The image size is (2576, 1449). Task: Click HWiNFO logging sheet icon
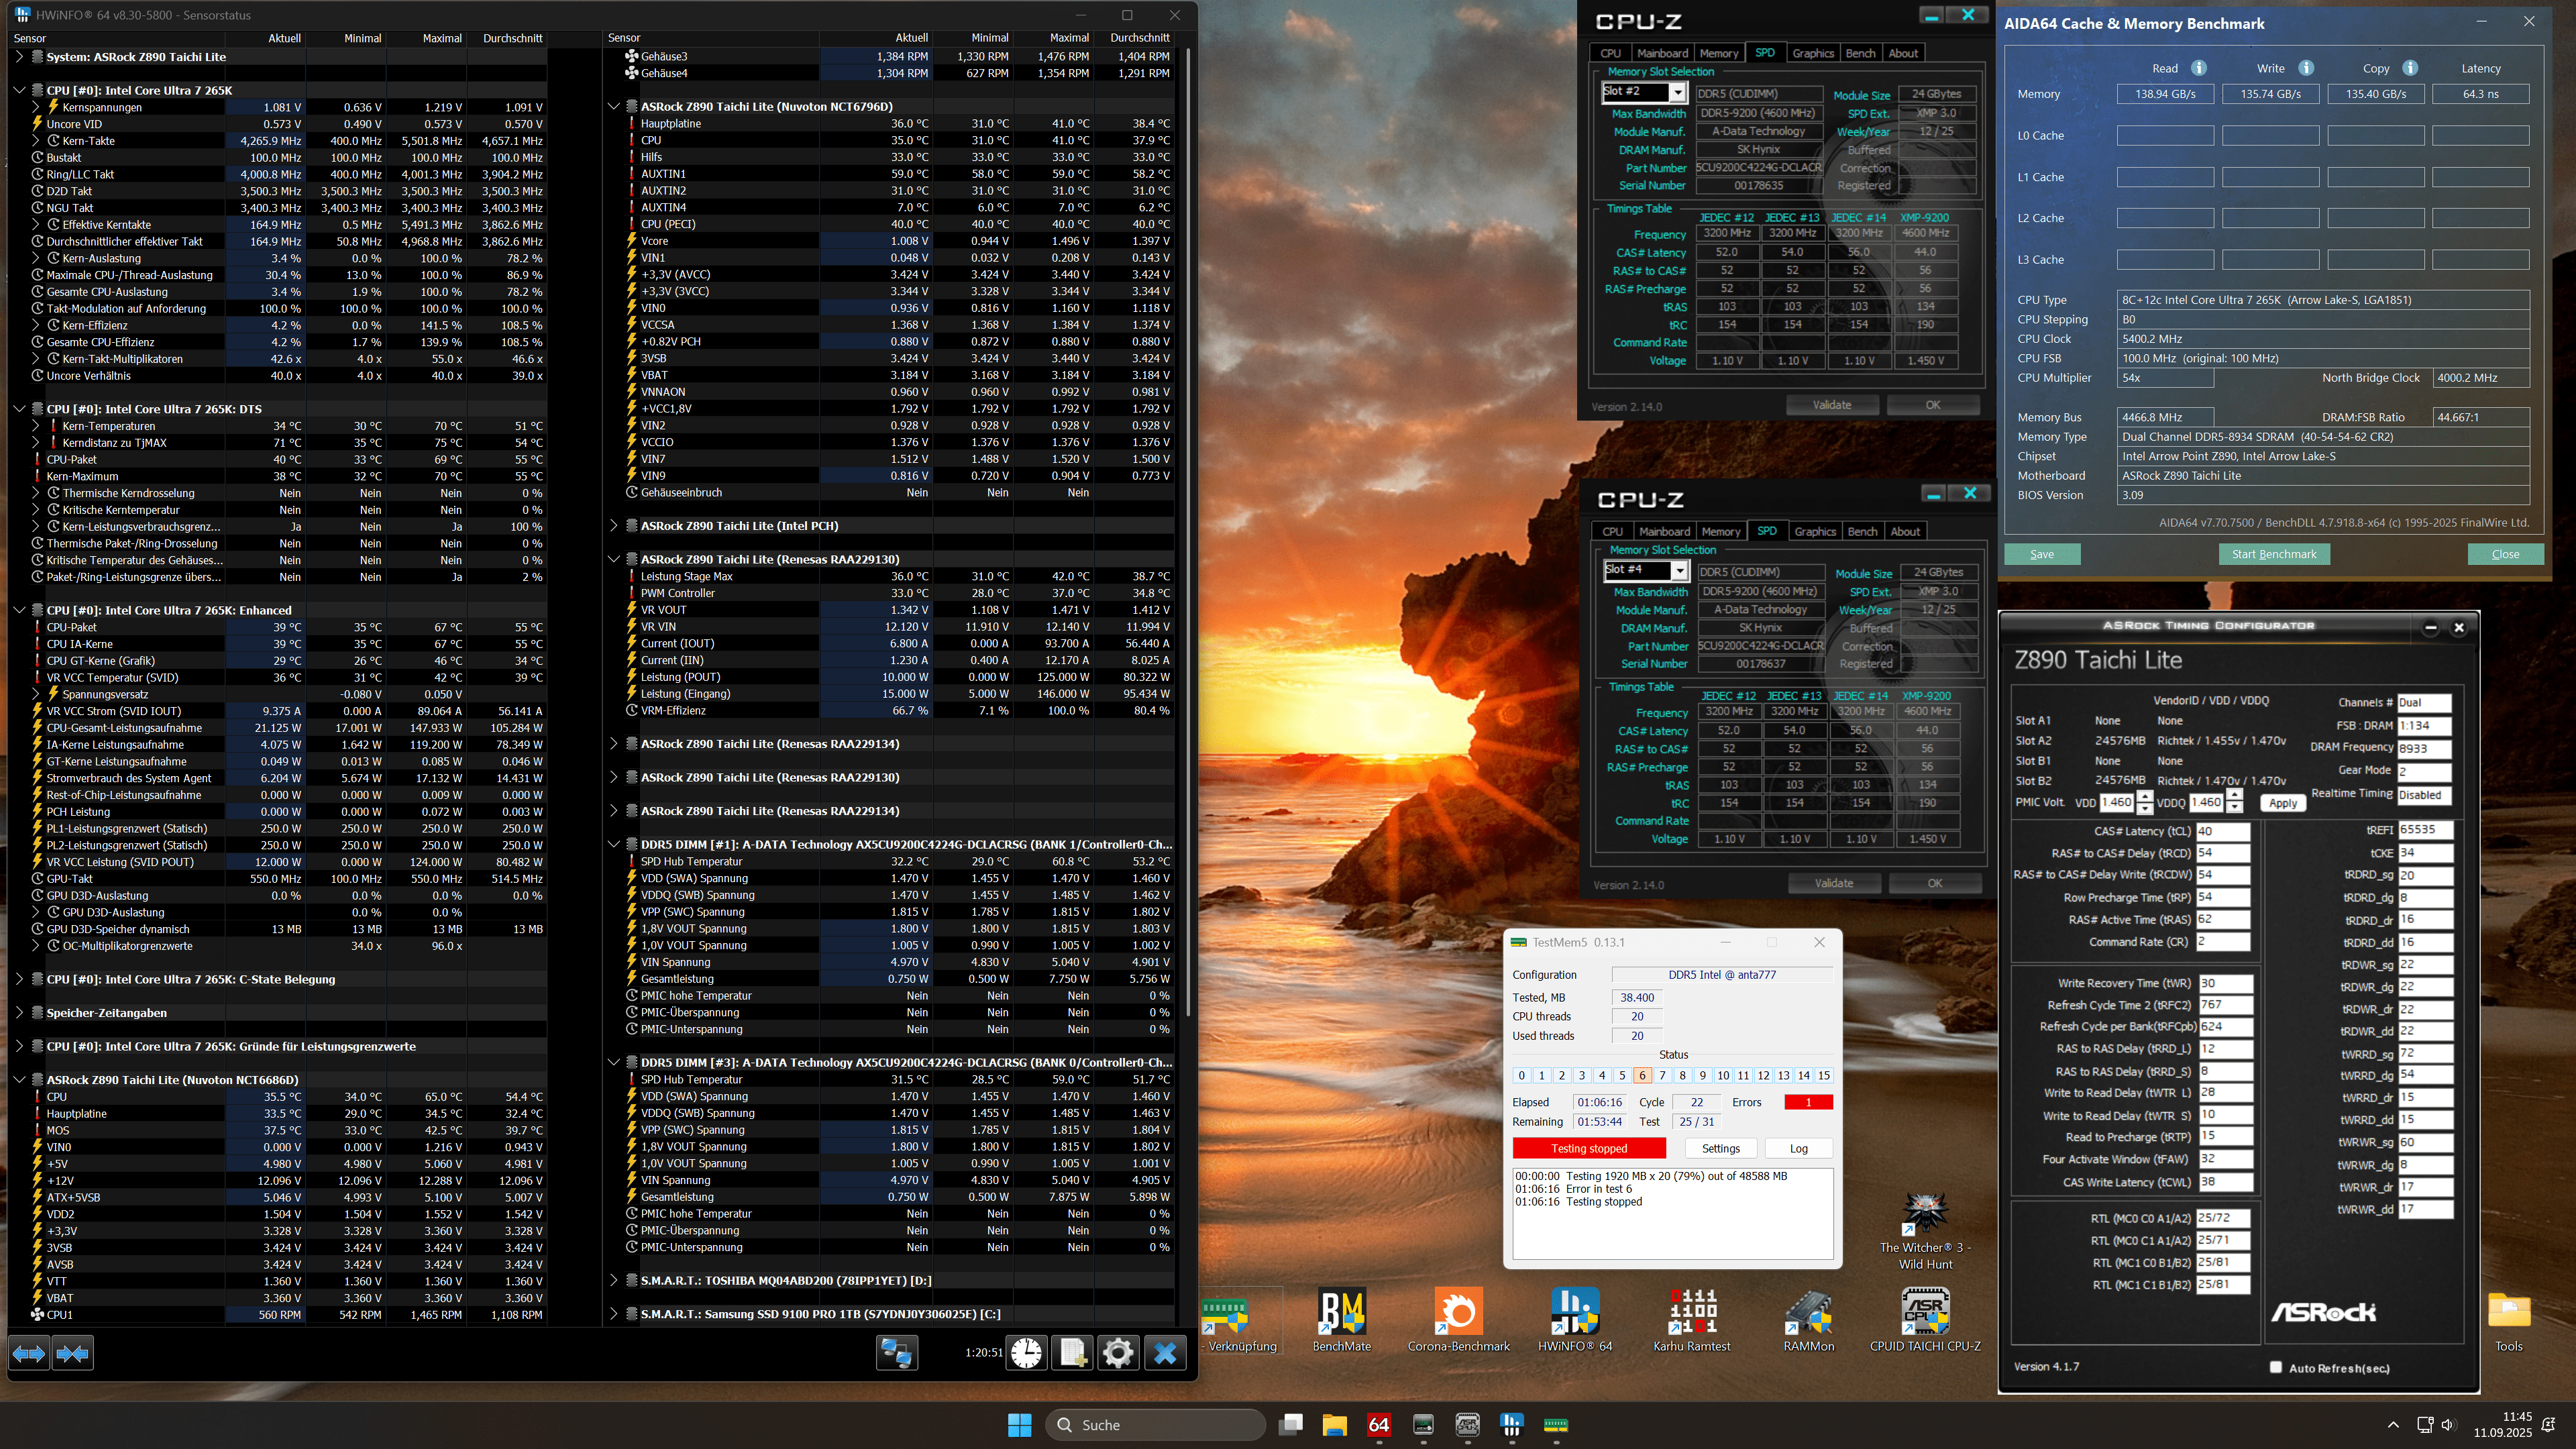(x=1072, y=1353)
